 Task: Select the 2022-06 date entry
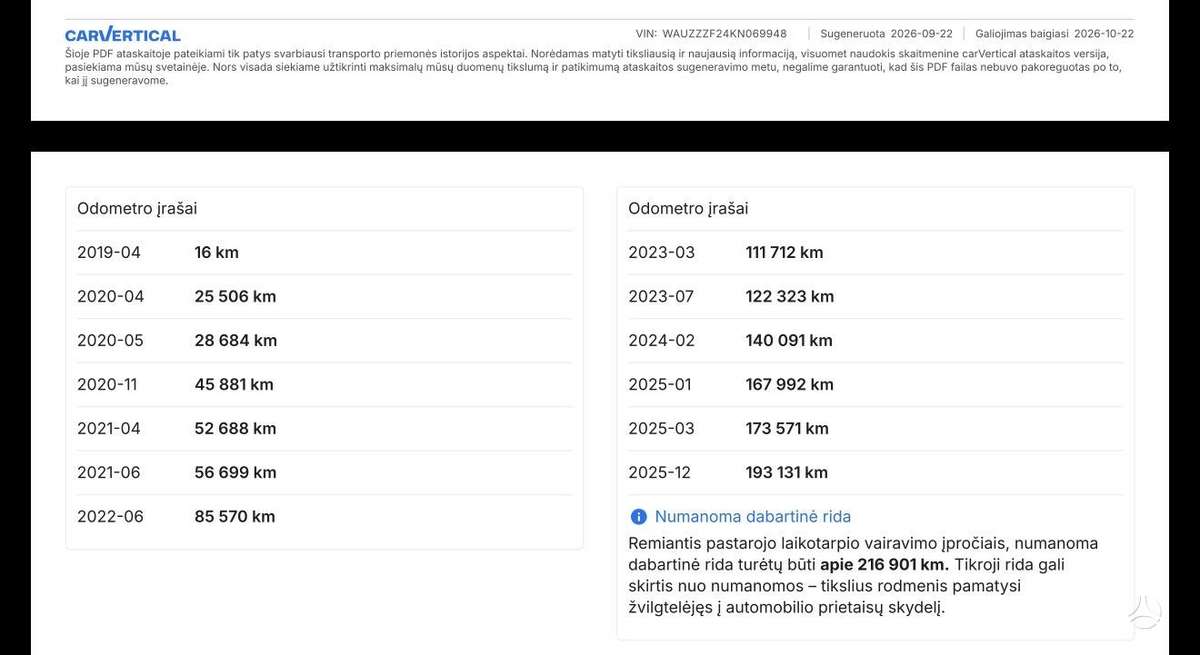click(x=110, y=517)
